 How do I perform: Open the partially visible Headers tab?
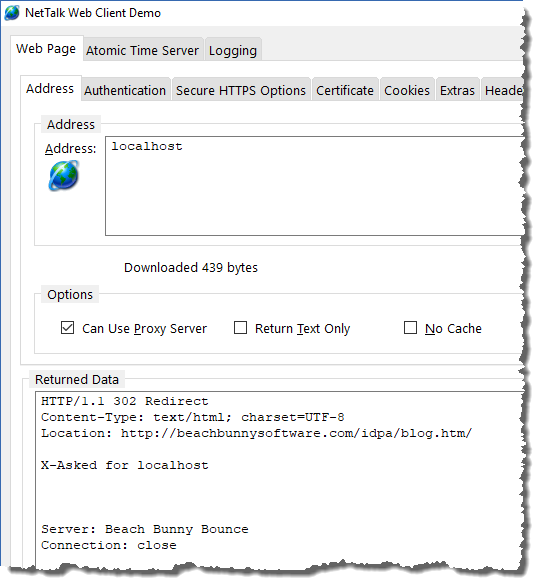(x=503, y=90)
